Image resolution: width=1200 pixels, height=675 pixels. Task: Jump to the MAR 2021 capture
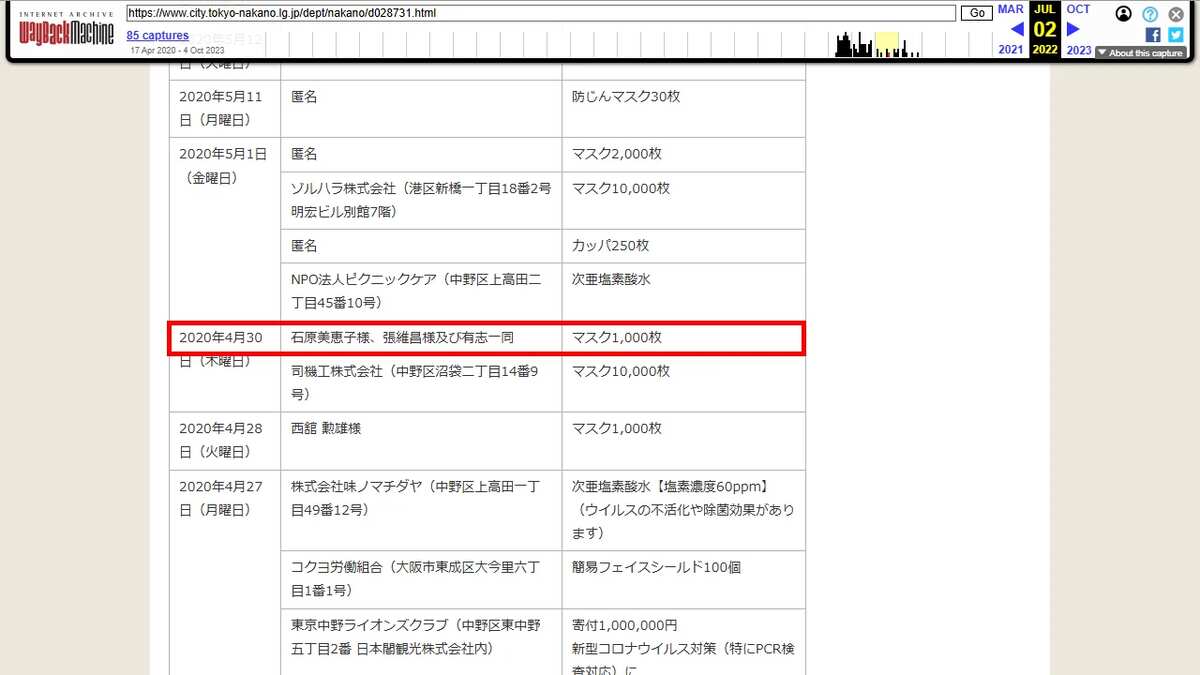[x=1011, y=9]
